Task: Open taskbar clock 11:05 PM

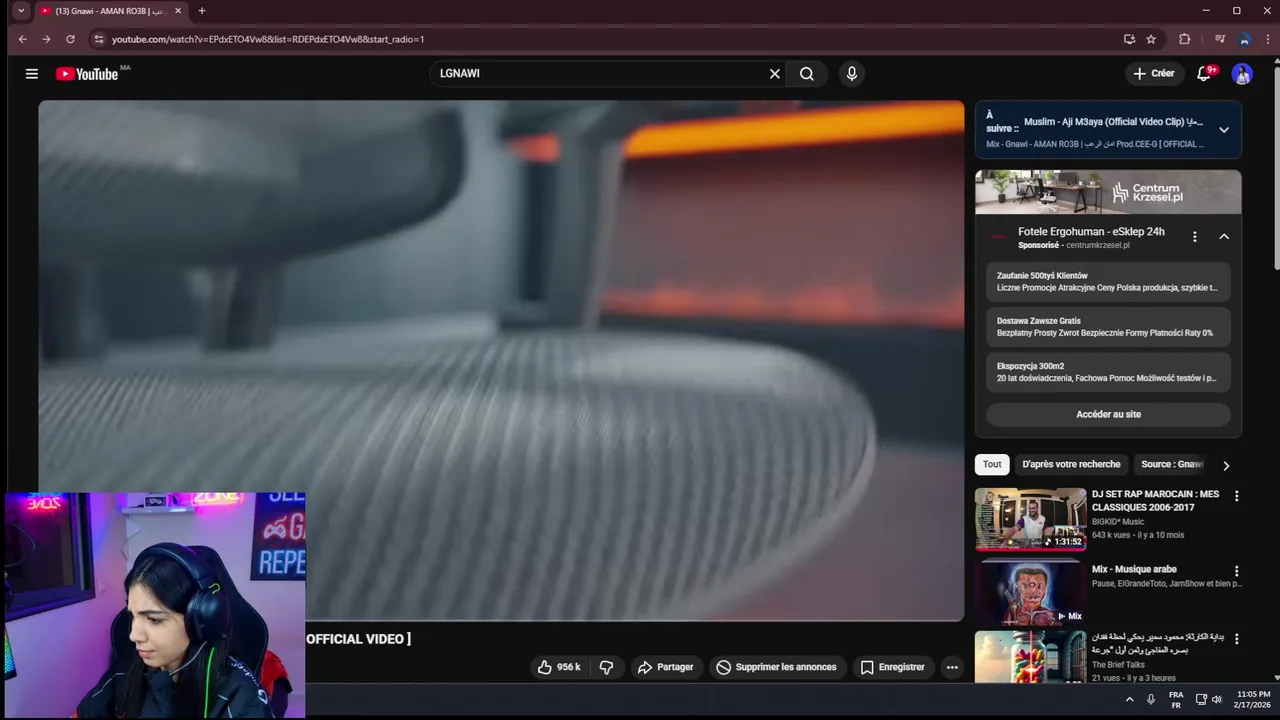Action: (1252, 700)
